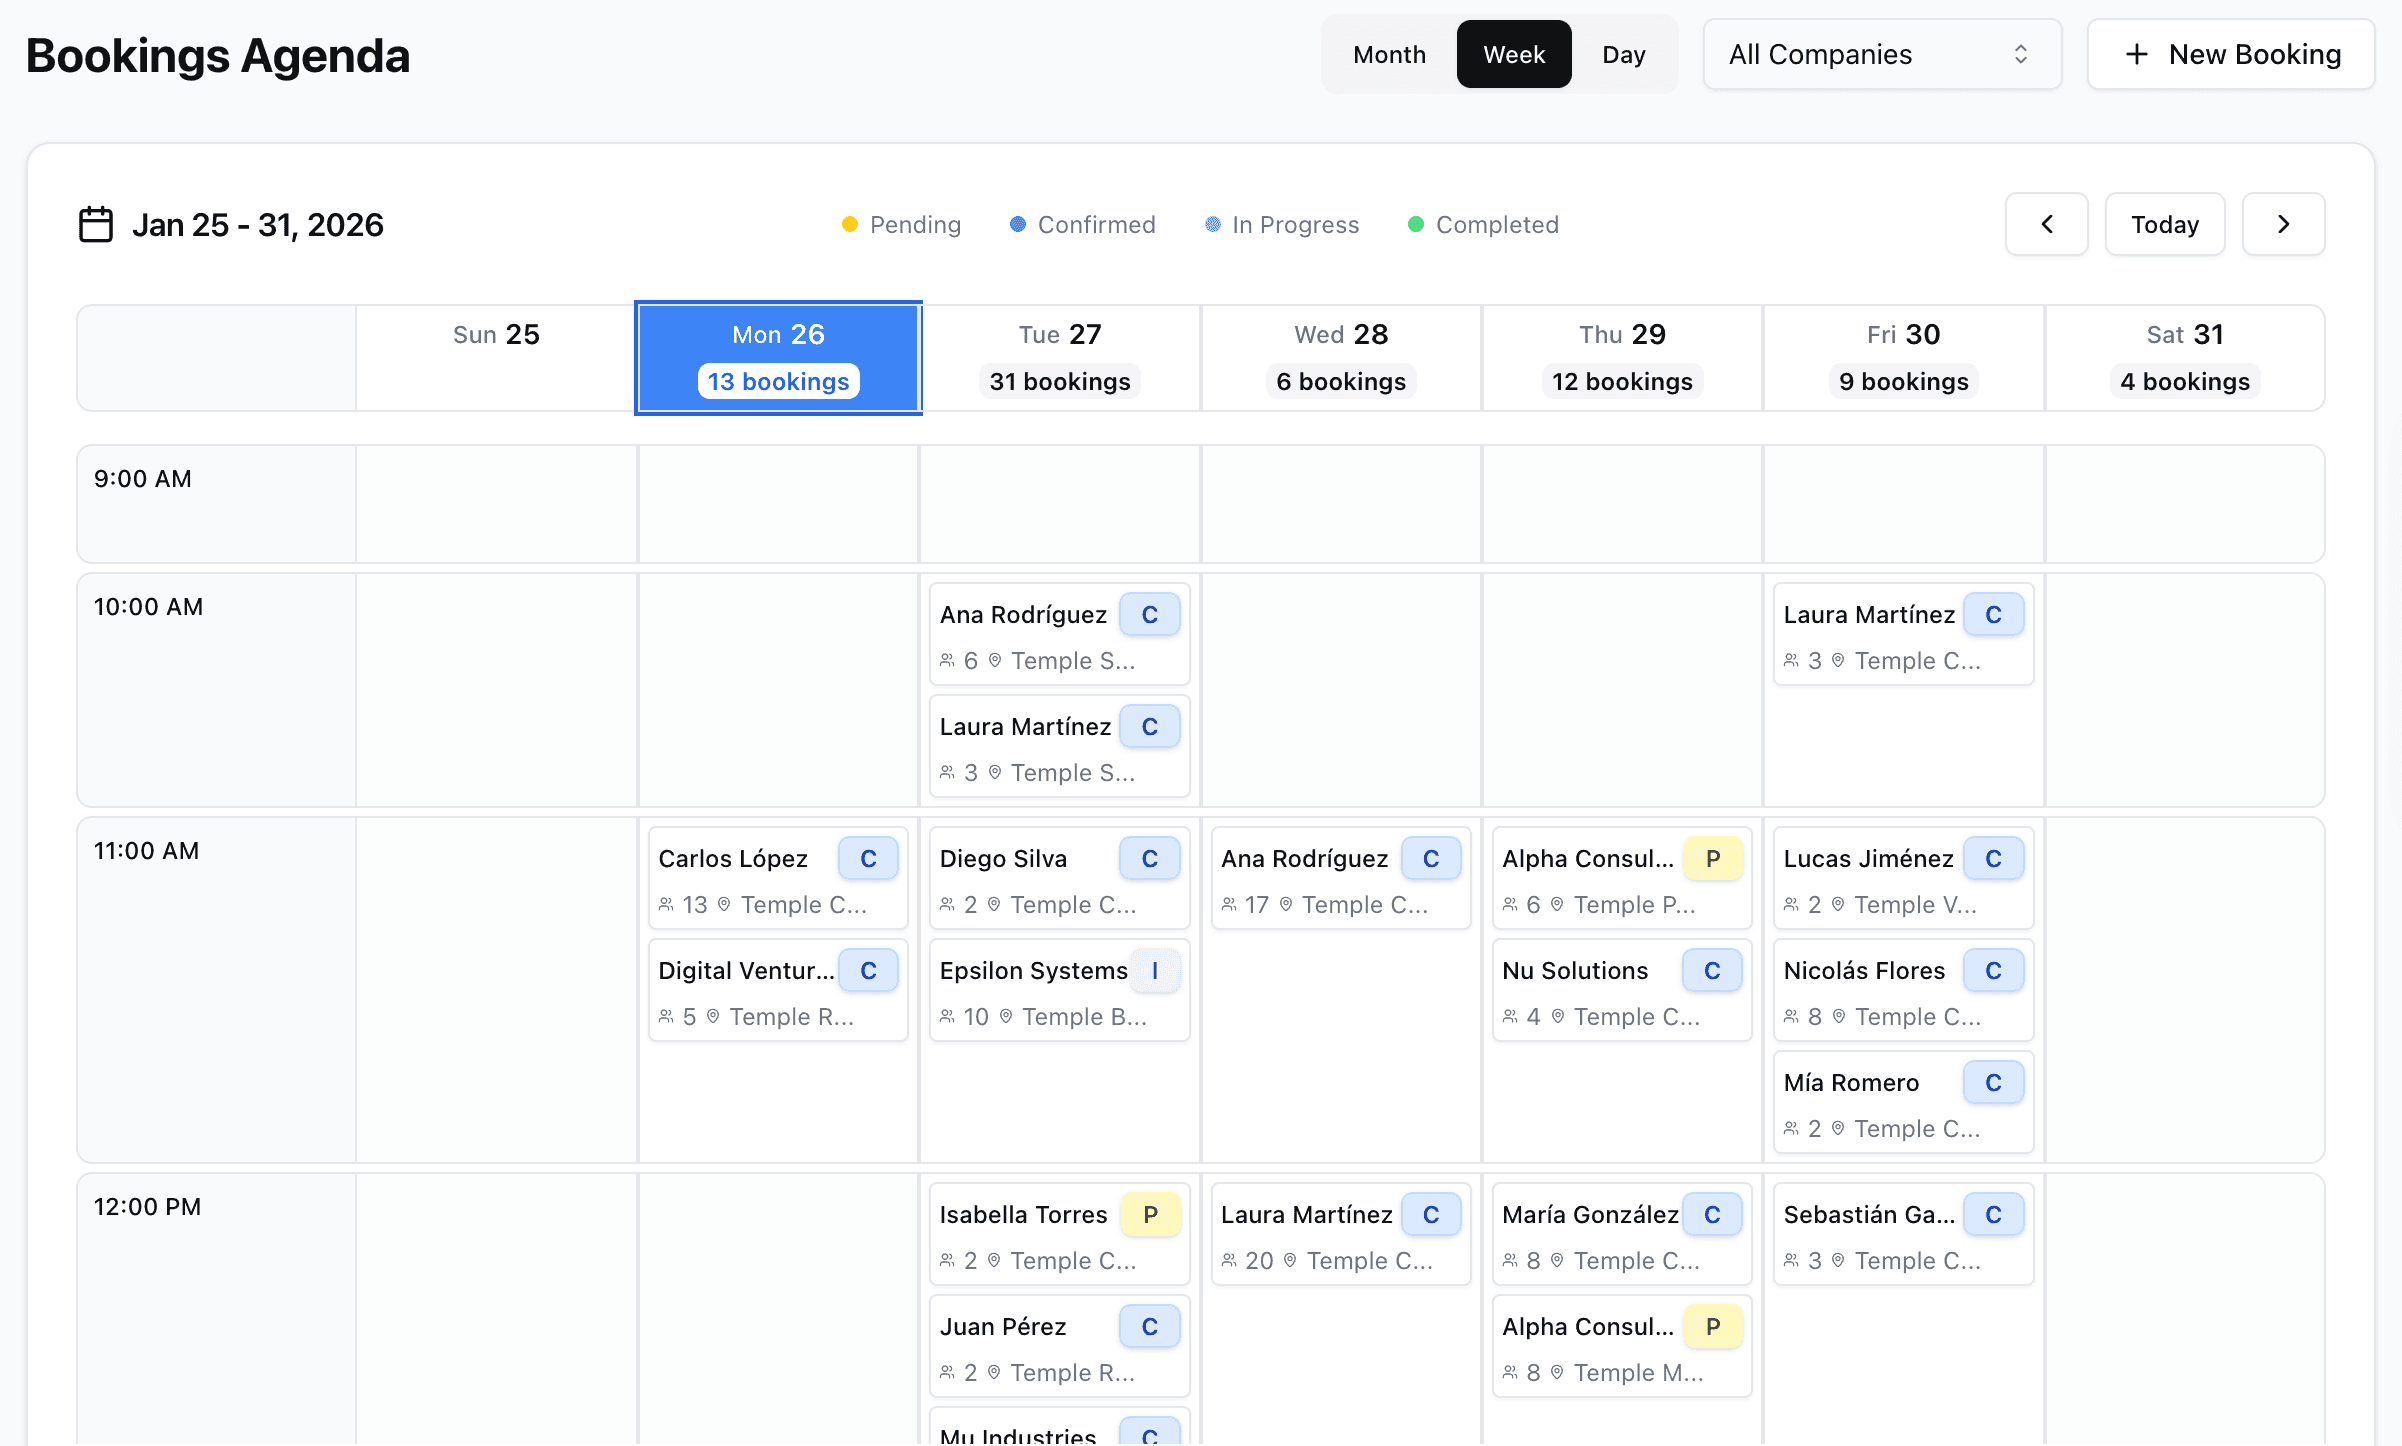Go to previous week using left chevron

tap(2046, 224)
